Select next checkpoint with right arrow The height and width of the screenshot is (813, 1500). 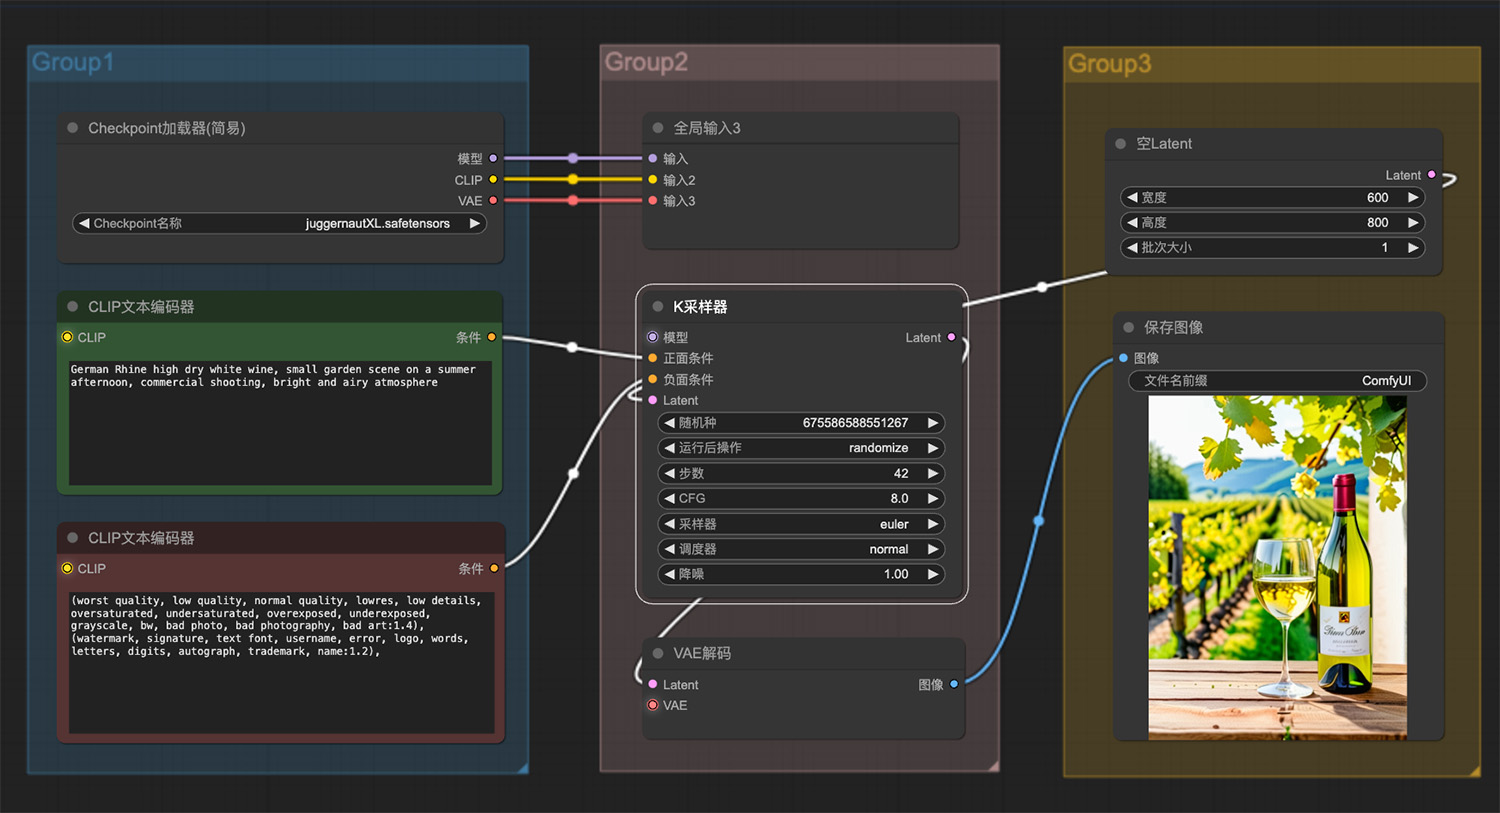[475, 223]
